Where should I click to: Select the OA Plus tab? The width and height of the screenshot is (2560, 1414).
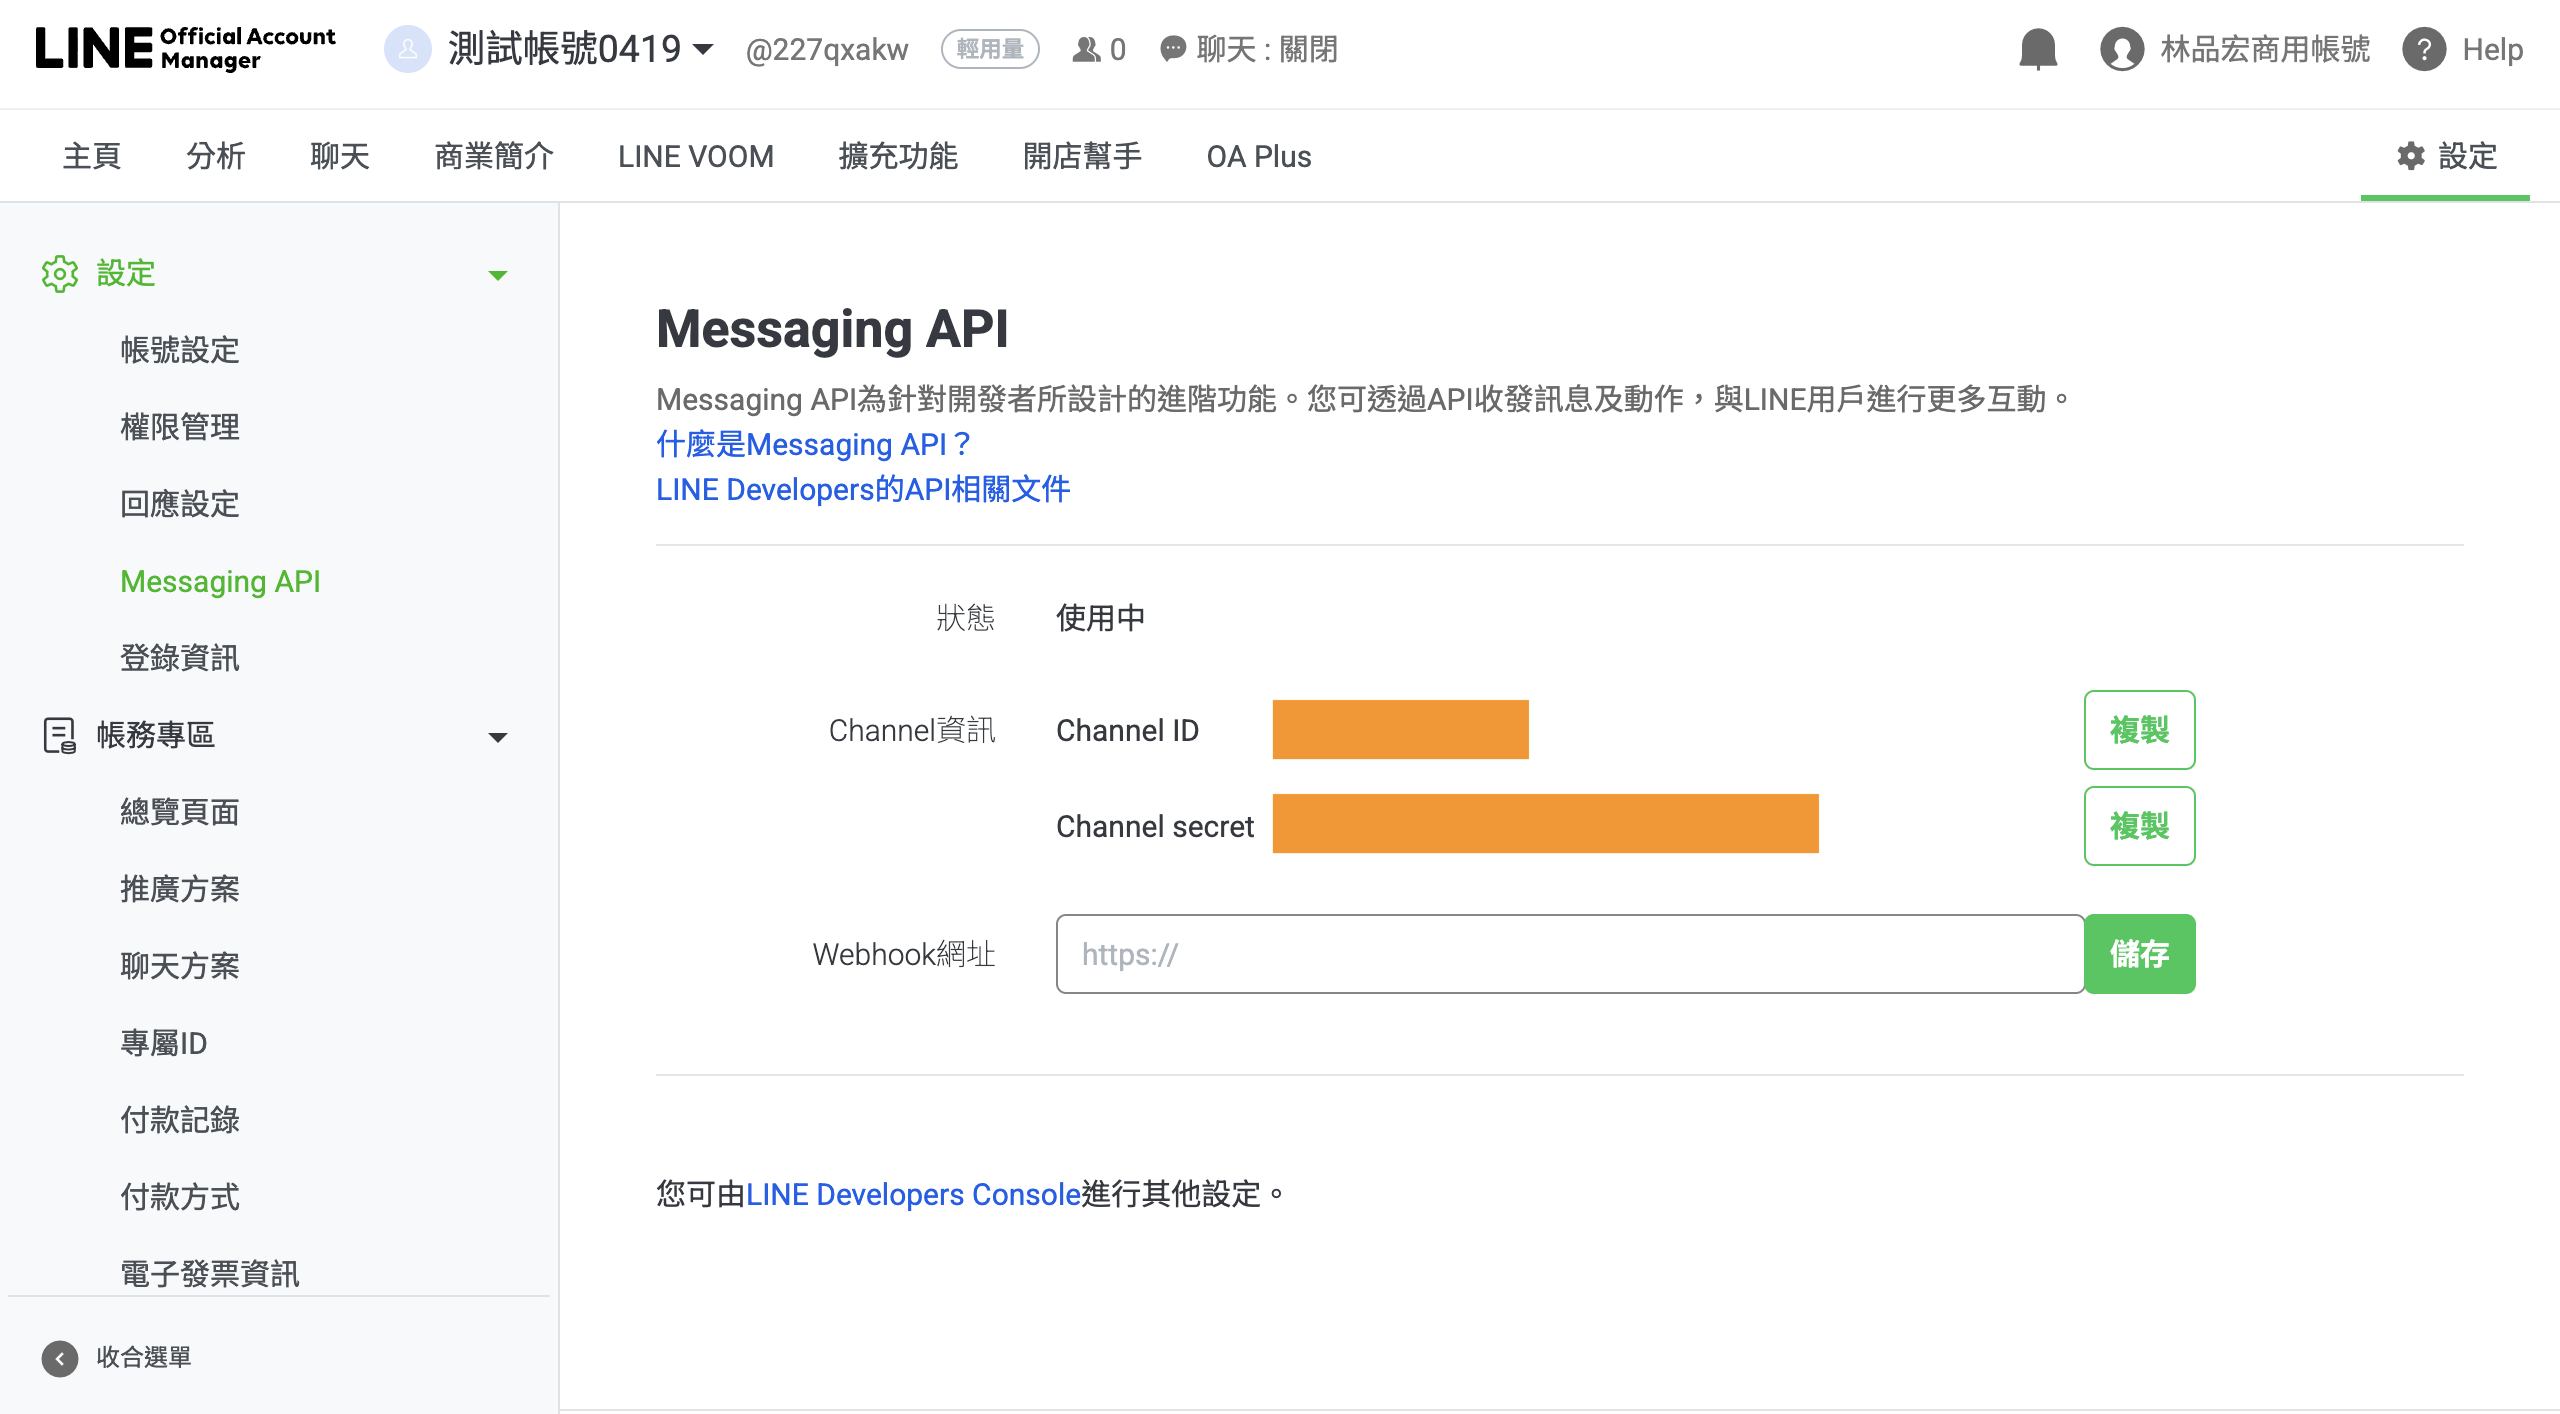tap(1259, 156)
